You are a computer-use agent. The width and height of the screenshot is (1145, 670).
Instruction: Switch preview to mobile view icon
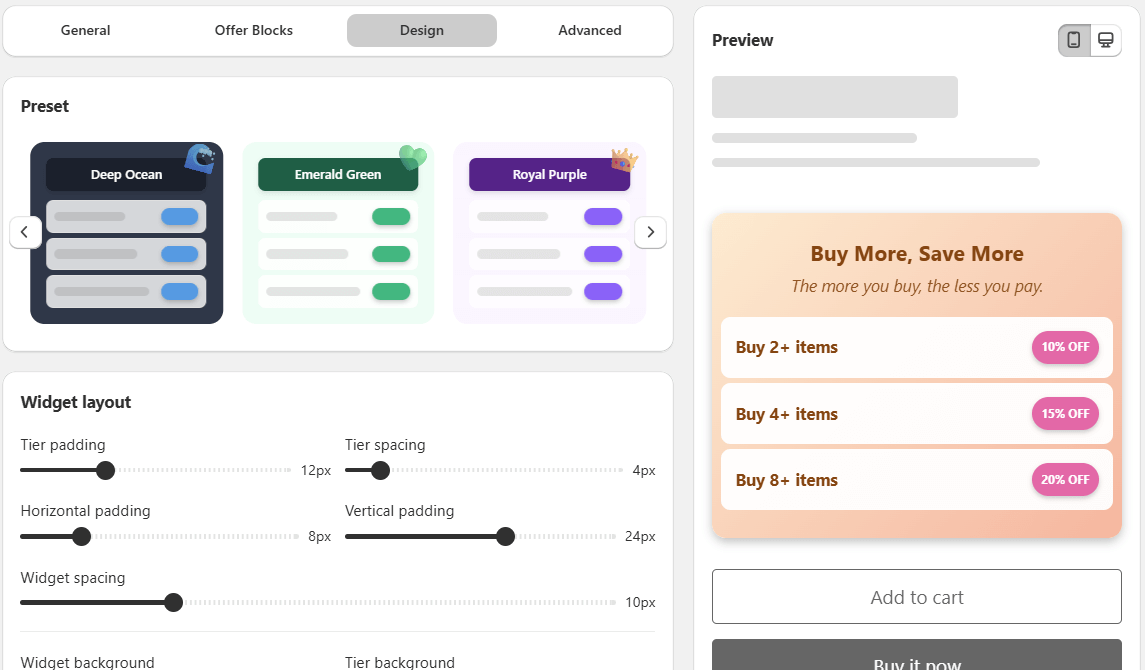[1073, 39]
